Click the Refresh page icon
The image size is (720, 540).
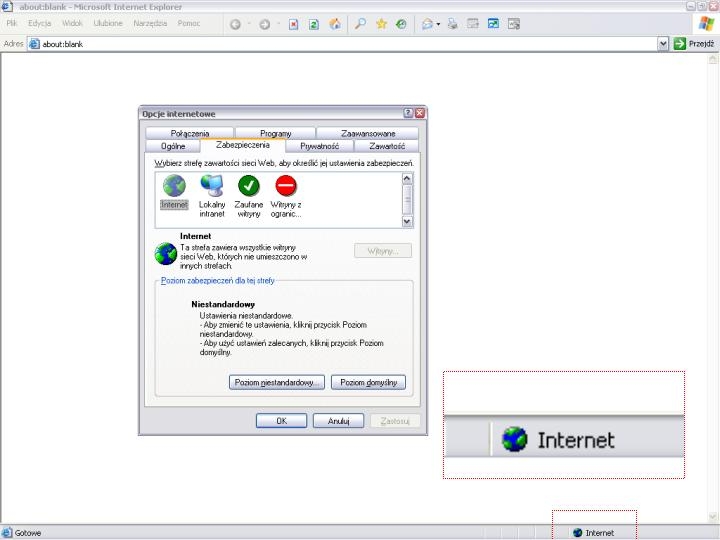(314, 24)
